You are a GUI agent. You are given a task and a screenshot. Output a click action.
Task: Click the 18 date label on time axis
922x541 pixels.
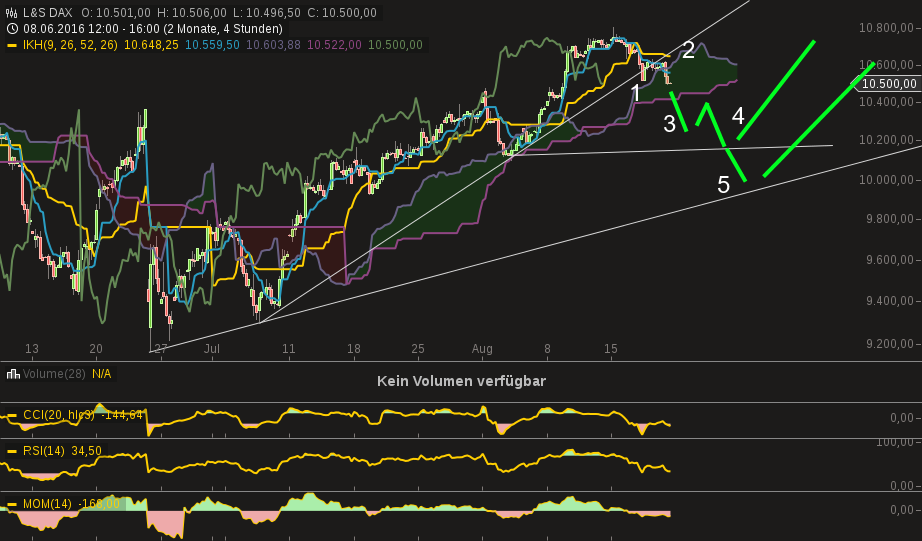(353, 349)
